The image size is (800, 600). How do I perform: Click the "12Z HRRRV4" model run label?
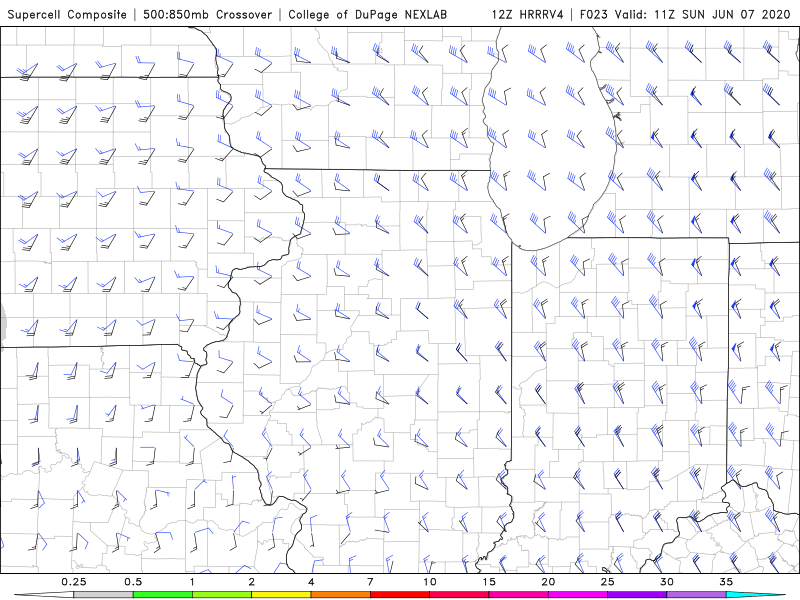point(528,14)
